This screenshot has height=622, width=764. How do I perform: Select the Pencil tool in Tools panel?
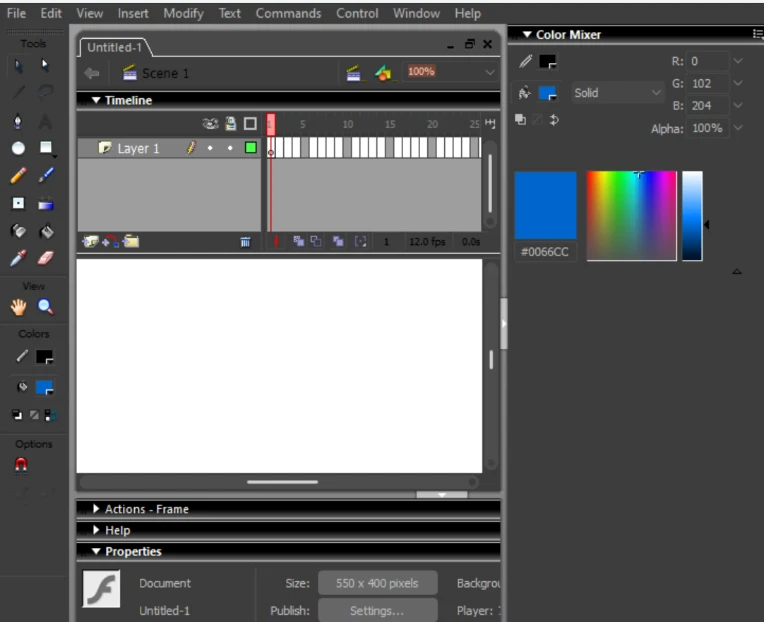point(18,176)
